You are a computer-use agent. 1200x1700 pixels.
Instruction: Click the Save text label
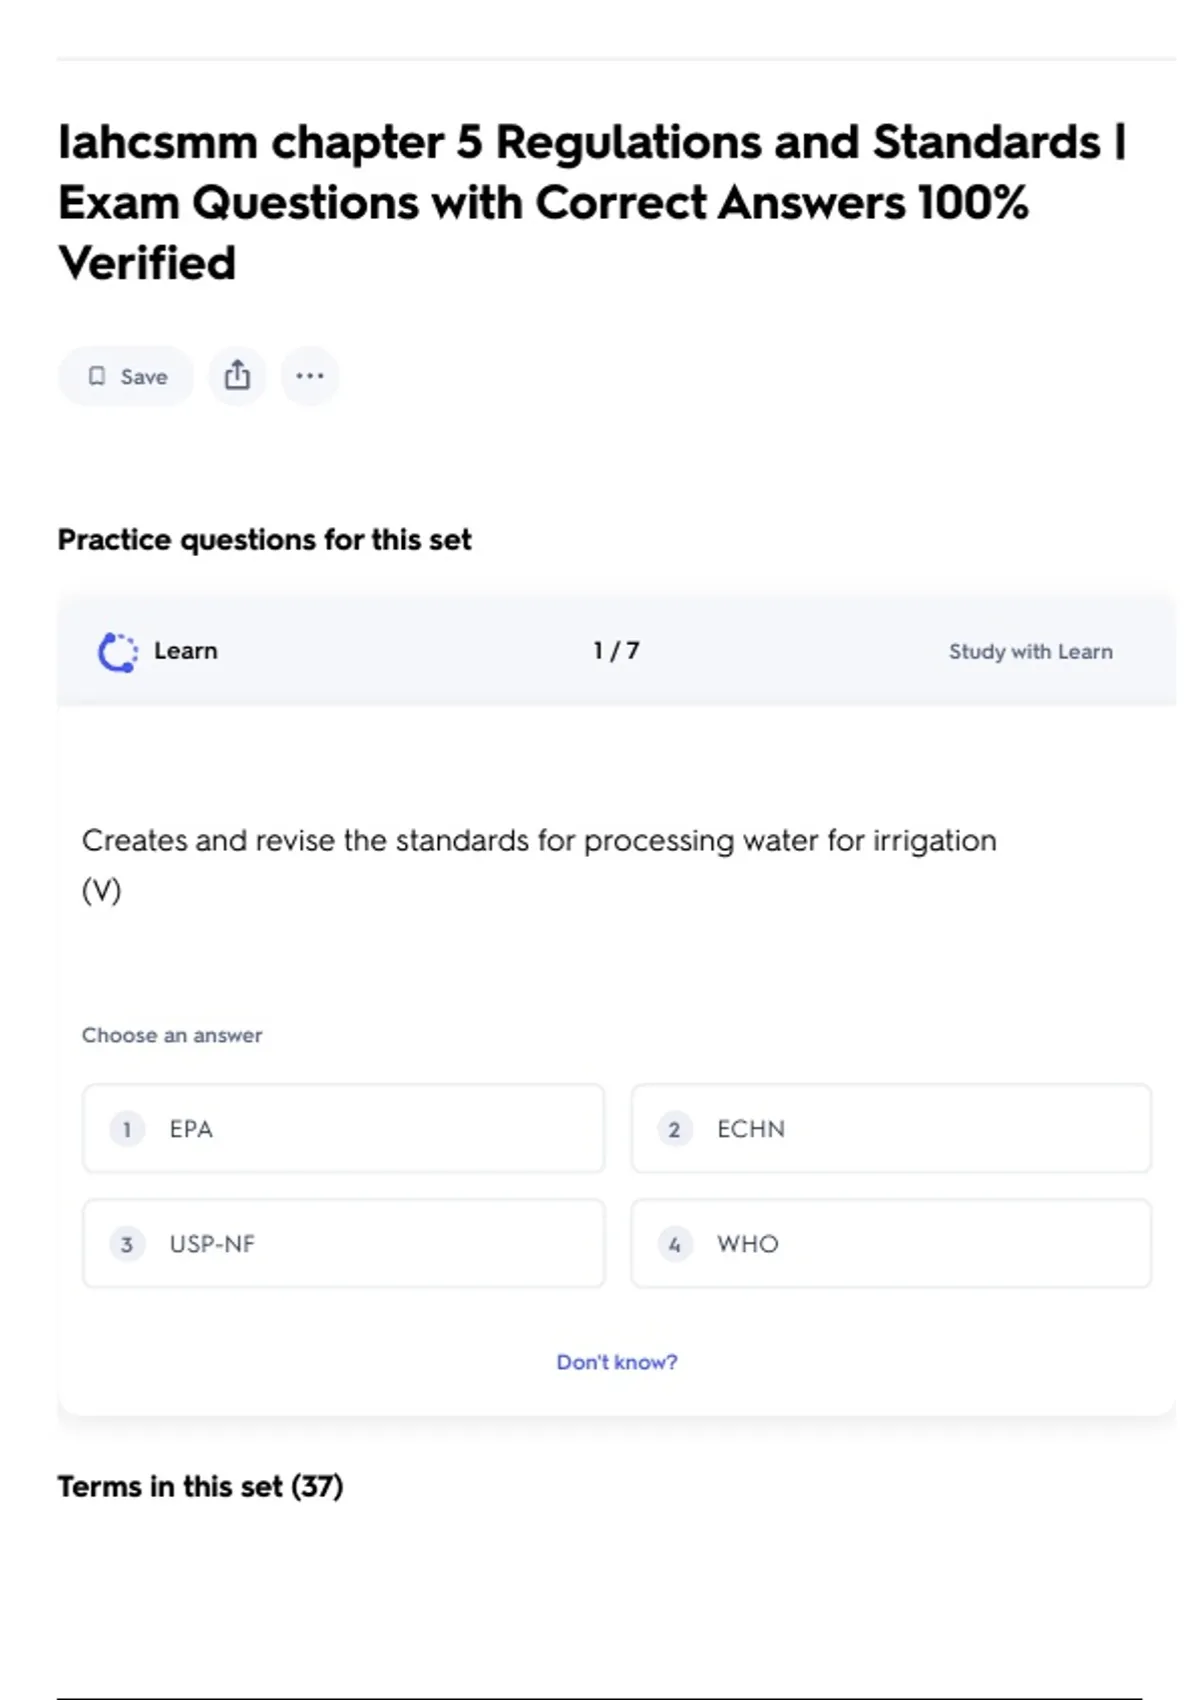(144, 377)
